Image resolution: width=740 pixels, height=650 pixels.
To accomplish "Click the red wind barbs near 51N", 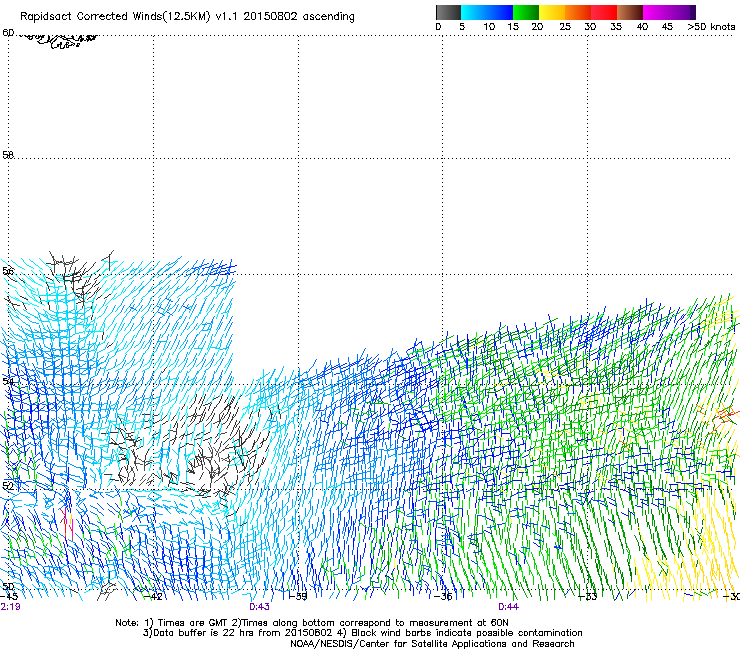I will [x=67, y=523].
